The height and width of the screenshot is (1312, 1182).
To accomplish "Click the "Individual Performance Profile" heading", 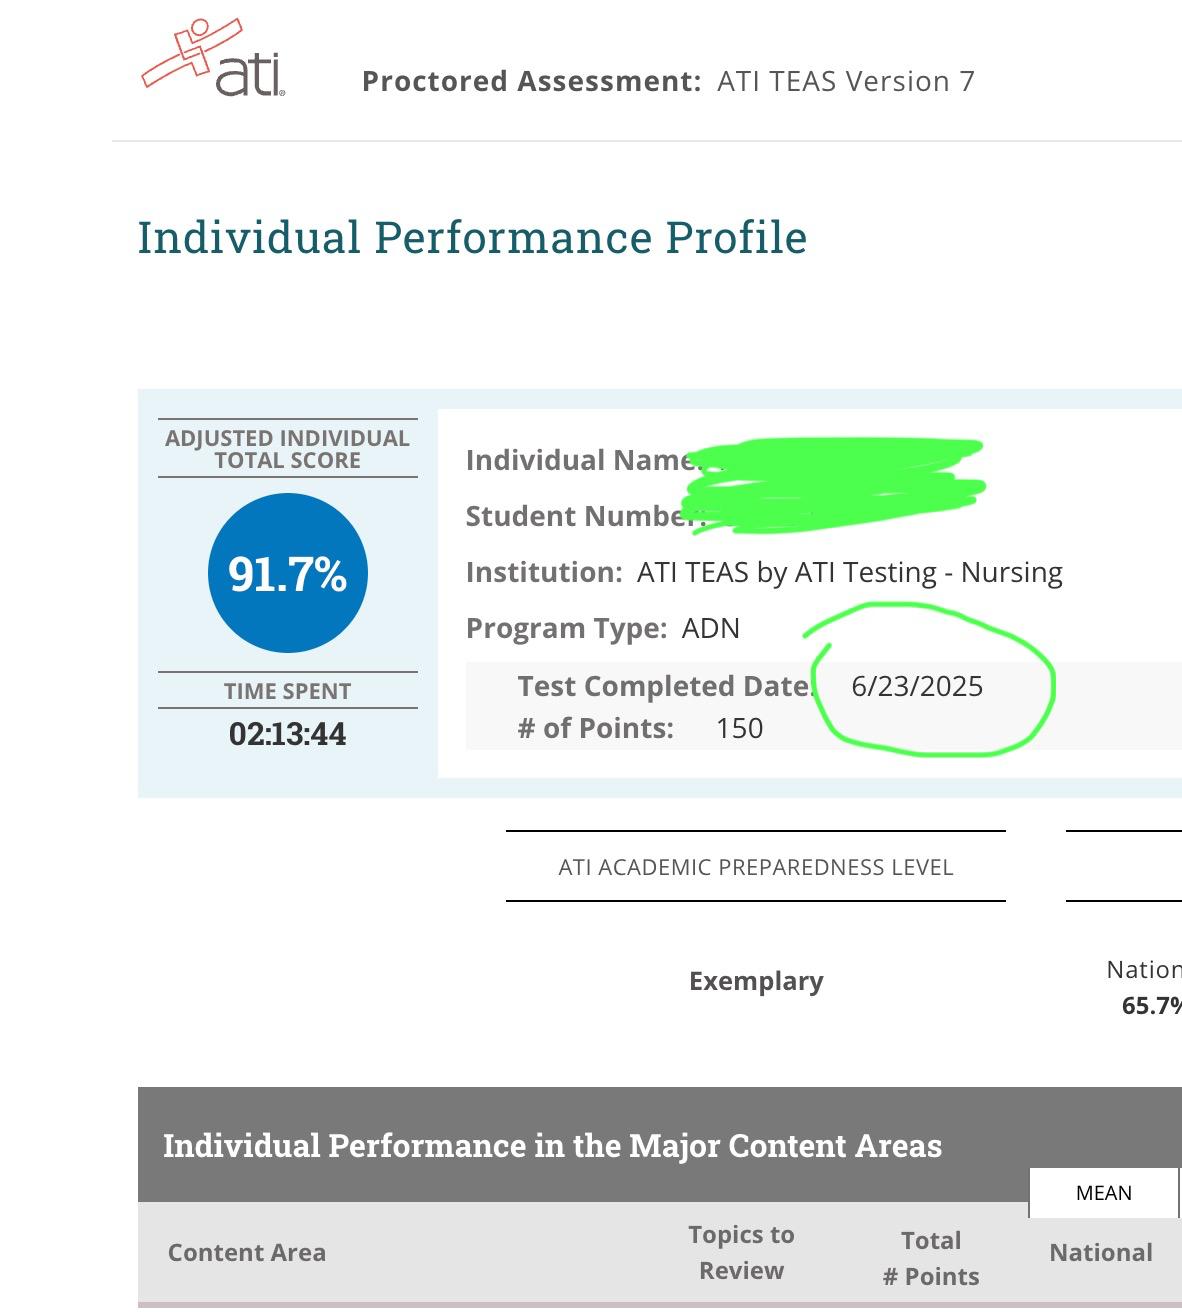I will [x=472, y=238].
